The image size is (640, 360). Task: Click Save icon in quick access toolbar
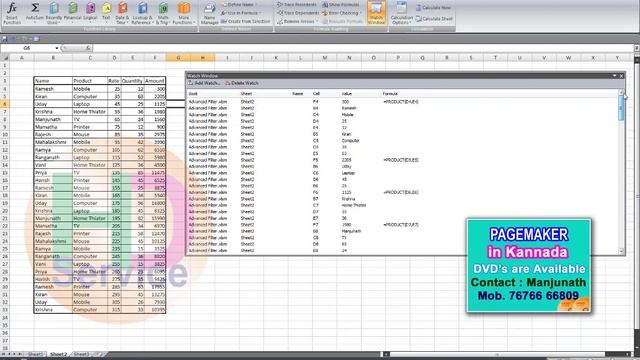(x=4, y=39)
